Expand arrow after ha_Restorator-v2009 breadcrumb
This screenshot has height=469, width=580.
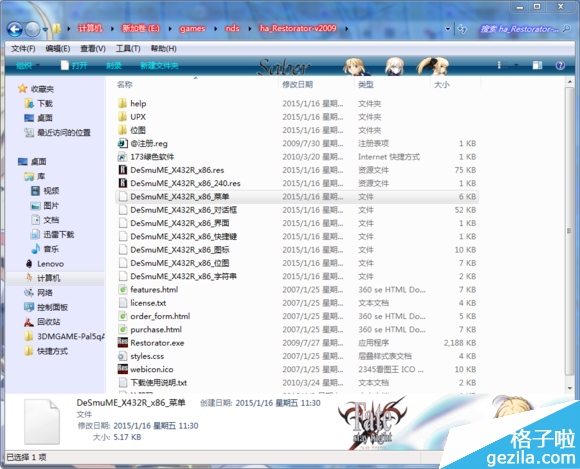click(347, 28)
